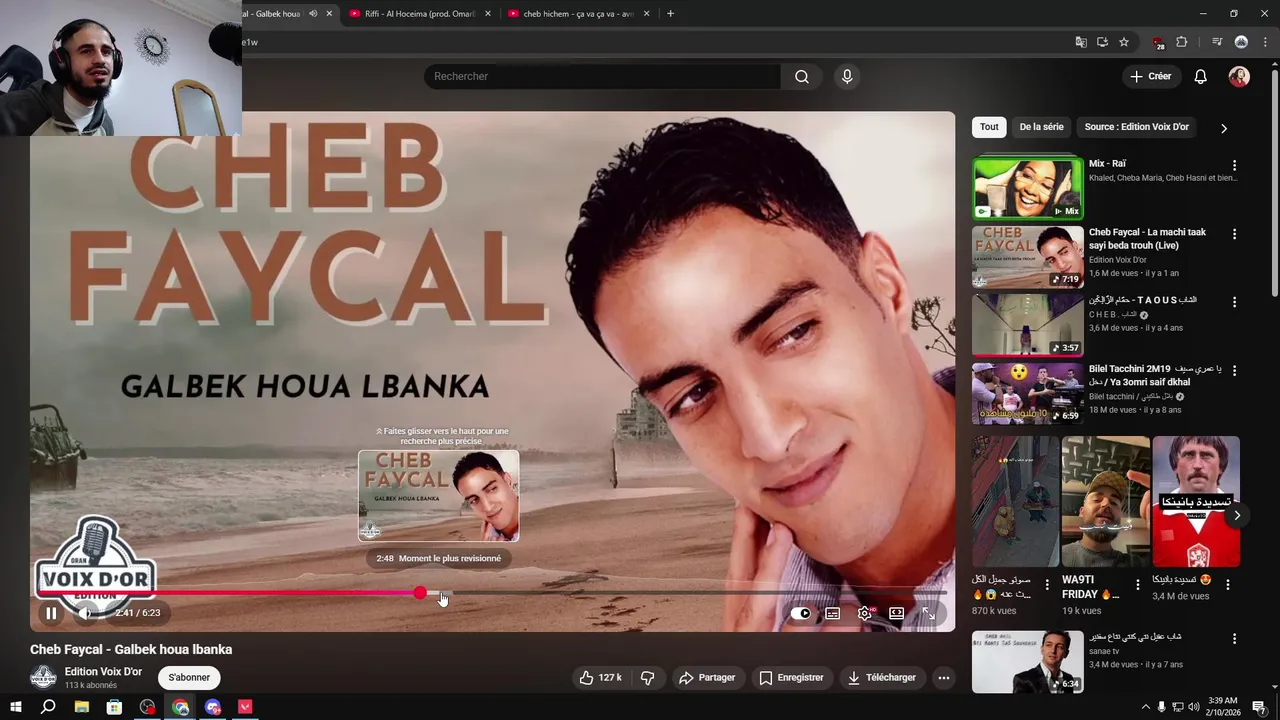Screen dimensions: 1280x720
Task: Open the Chrome profile avatar
Action: 1241,42
